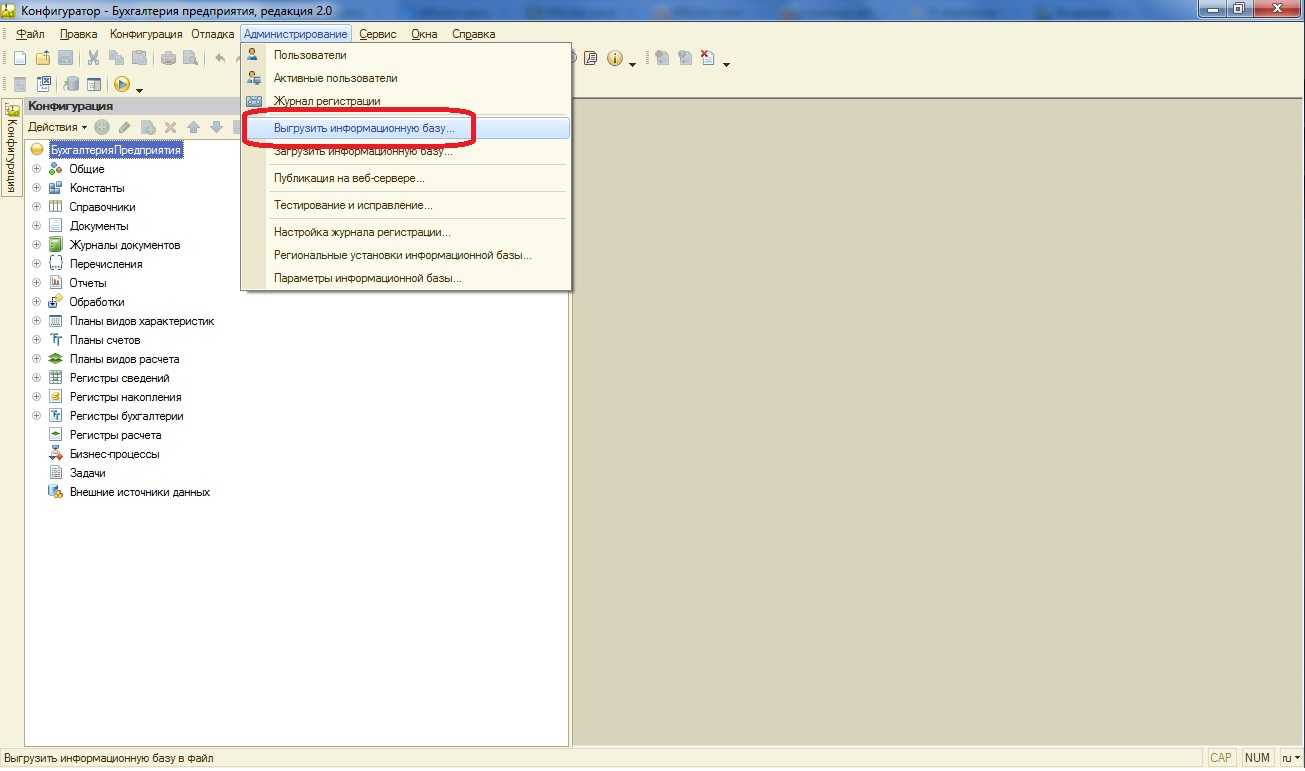Choose Публикация на веб-сервере menu entry
The image size is (1305, 771).
406,178
